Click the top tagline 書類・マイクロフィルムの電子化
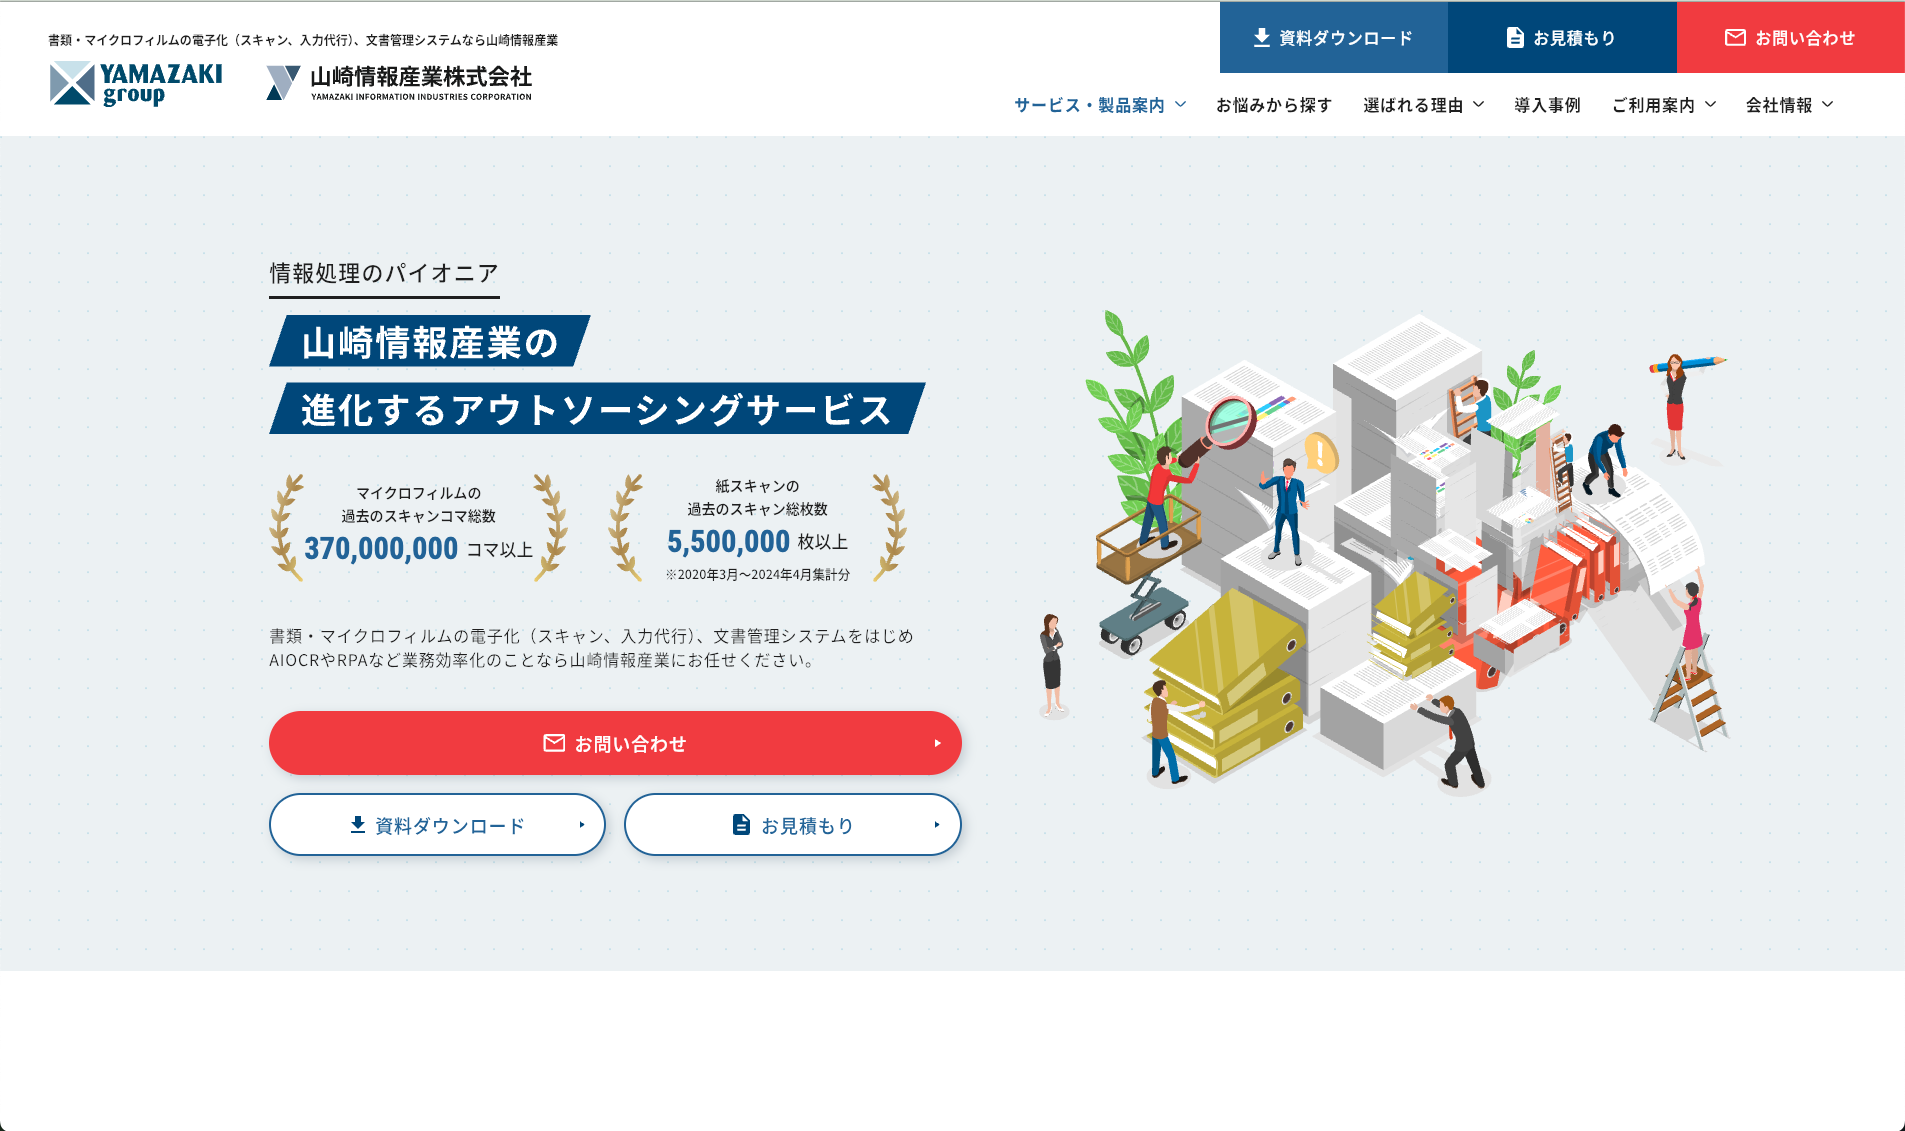This screenshot has height=1131, width=1905. [x=303, y=40]
